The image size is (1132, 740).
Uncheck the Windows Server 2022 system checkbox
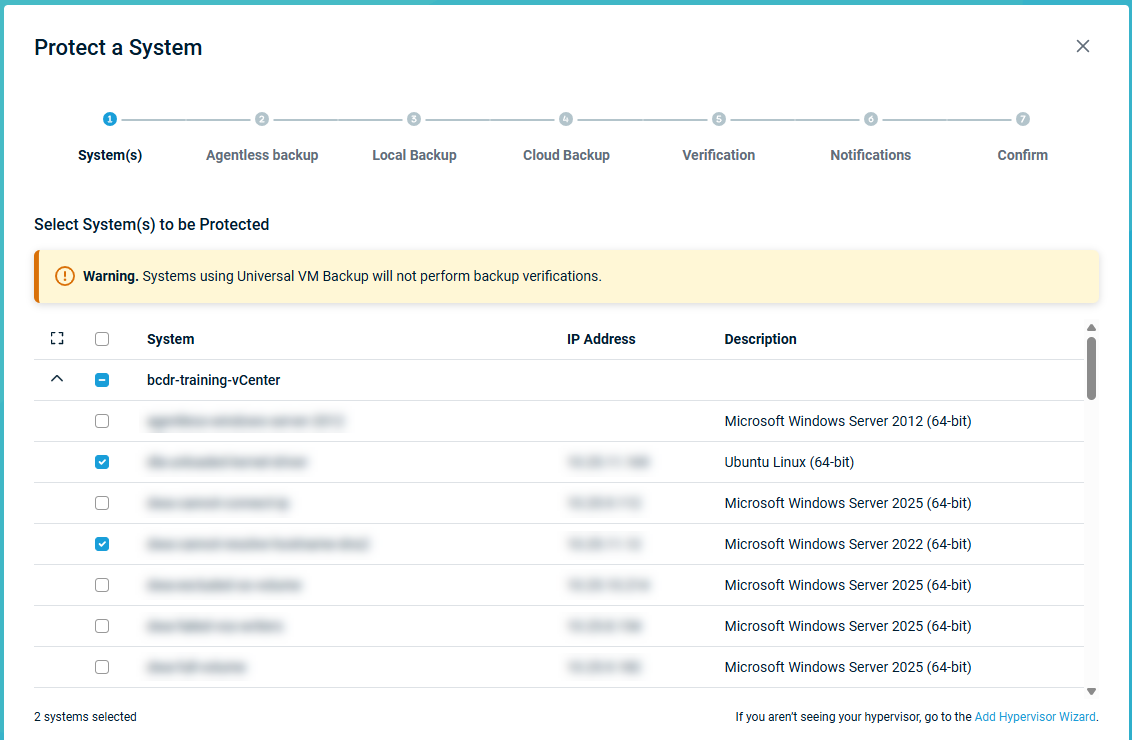point(102,544)
